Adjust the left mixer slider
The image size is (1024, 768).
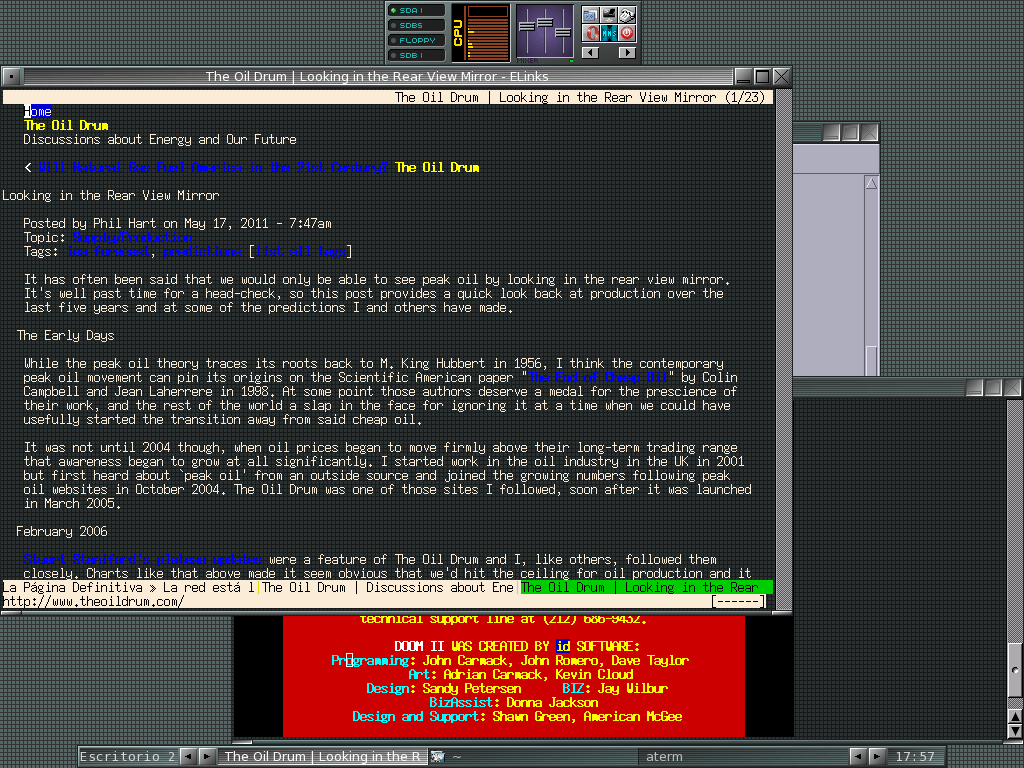pos(526,28)
